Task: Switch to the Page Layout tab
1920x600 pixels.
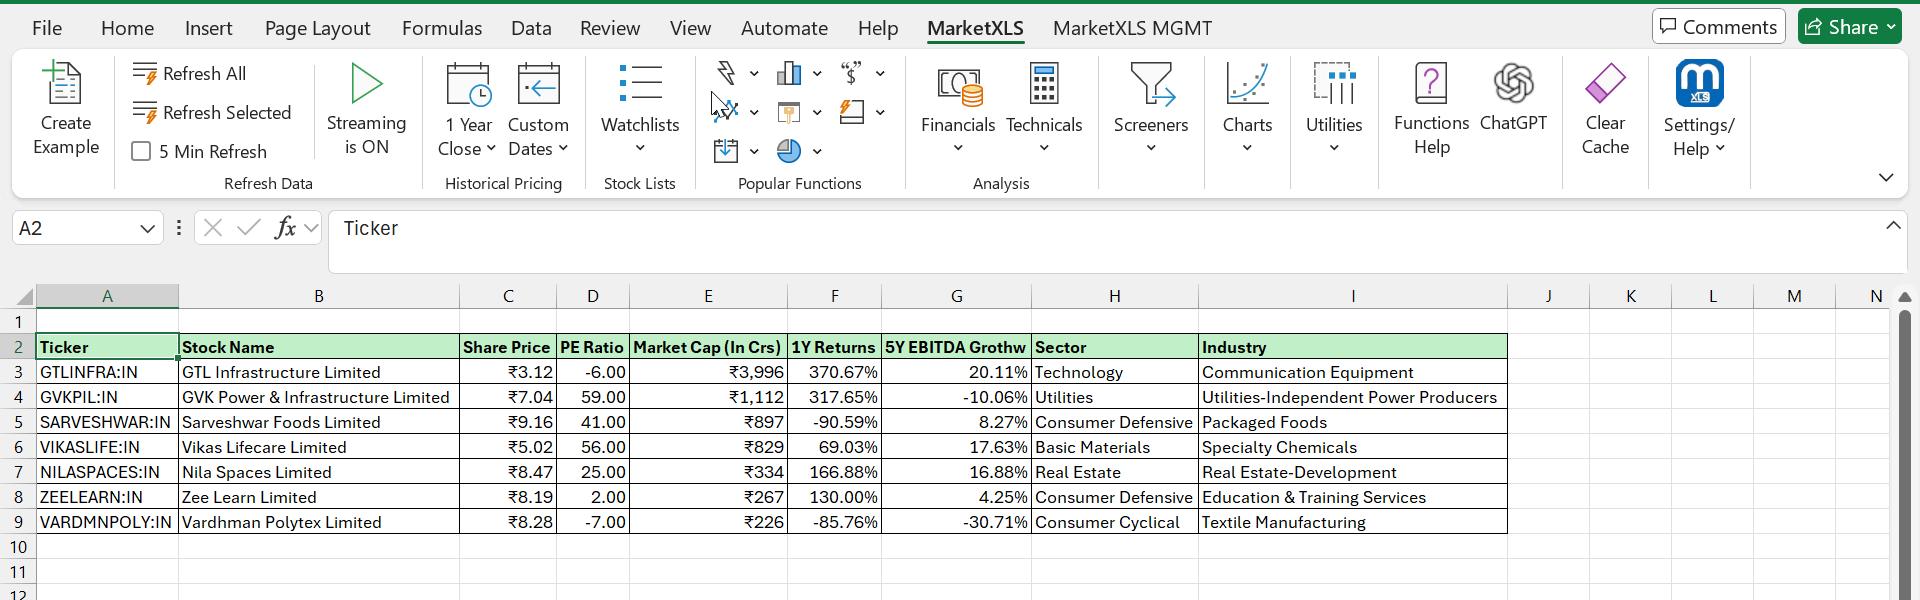Action: 317,28
